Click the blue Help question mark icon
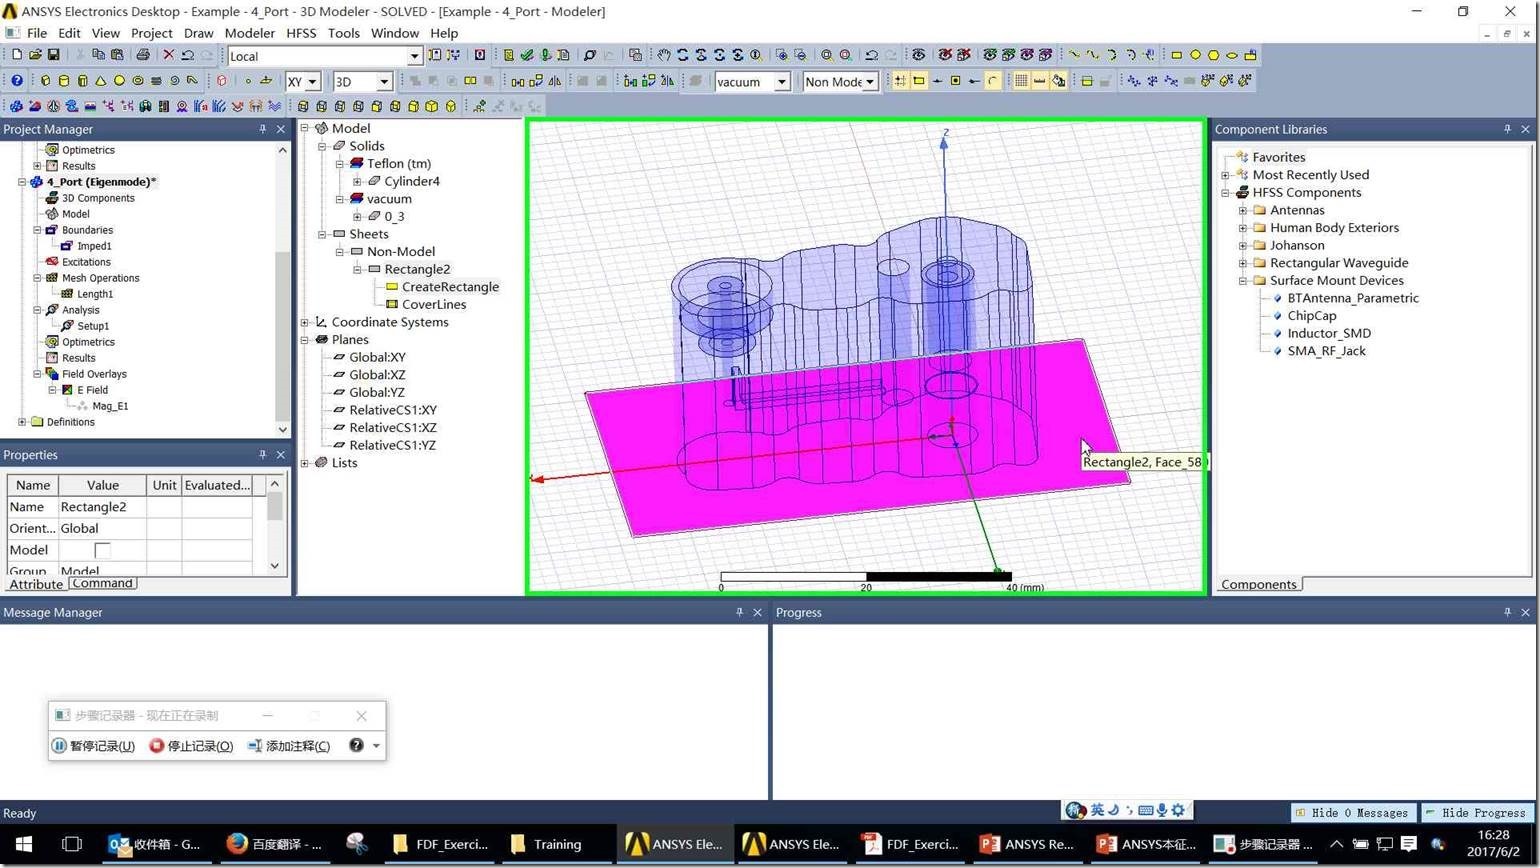This screenshot has height=868, width=1540. [16, 81]
